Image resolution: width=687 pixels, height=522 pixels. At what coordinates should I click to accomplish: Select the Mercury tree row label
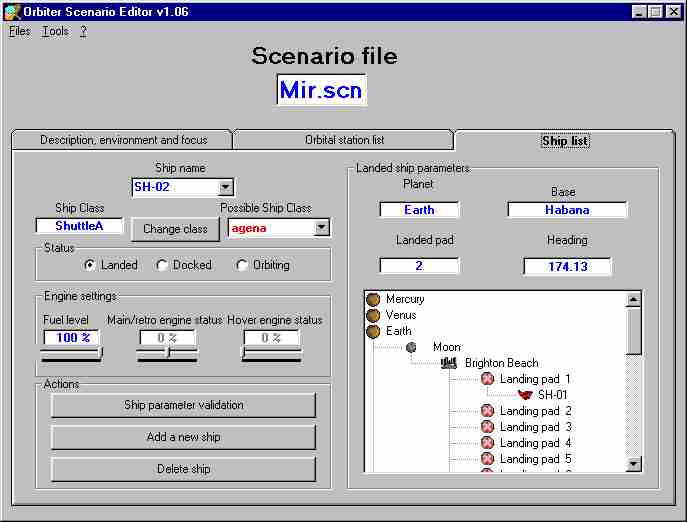(405, 299)
